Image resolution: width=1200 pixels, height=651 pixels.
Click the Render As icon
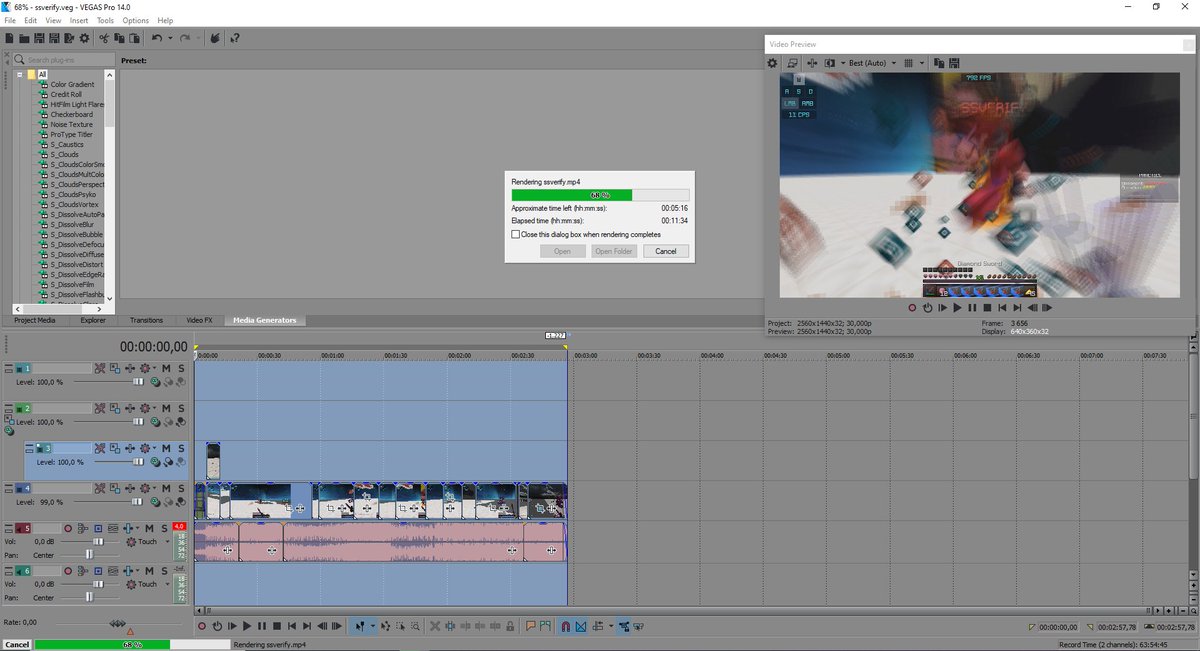(69, 38)
